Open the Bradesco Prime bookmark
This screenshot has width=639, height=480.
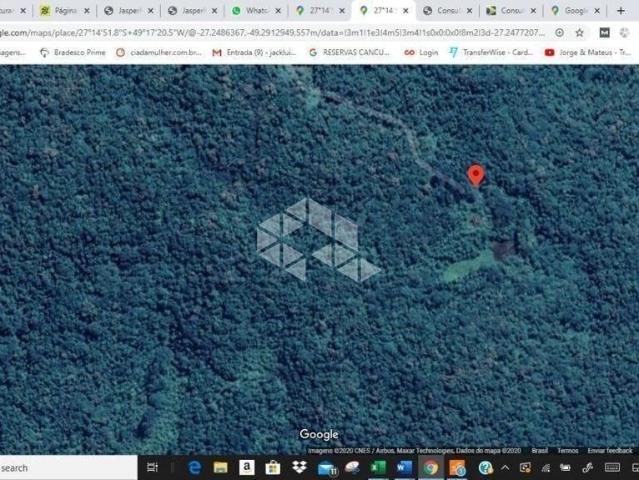[73, 52]
